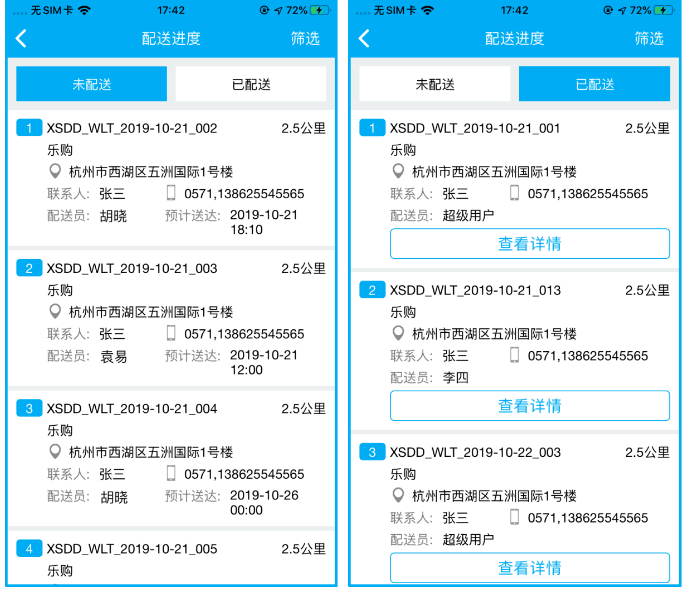Select 已配送 tab in right screen
689x594 pixels.
tap(595, 83)
